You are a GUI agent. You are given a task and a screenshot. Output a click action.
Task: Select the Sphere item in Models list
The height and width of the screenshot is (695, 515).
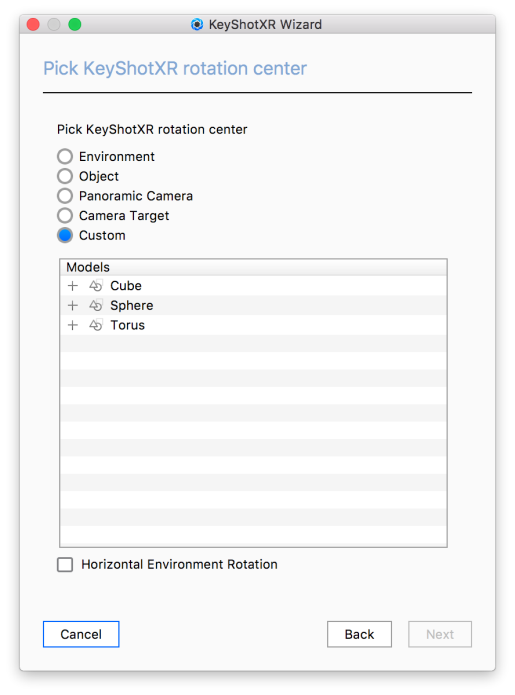132,305
